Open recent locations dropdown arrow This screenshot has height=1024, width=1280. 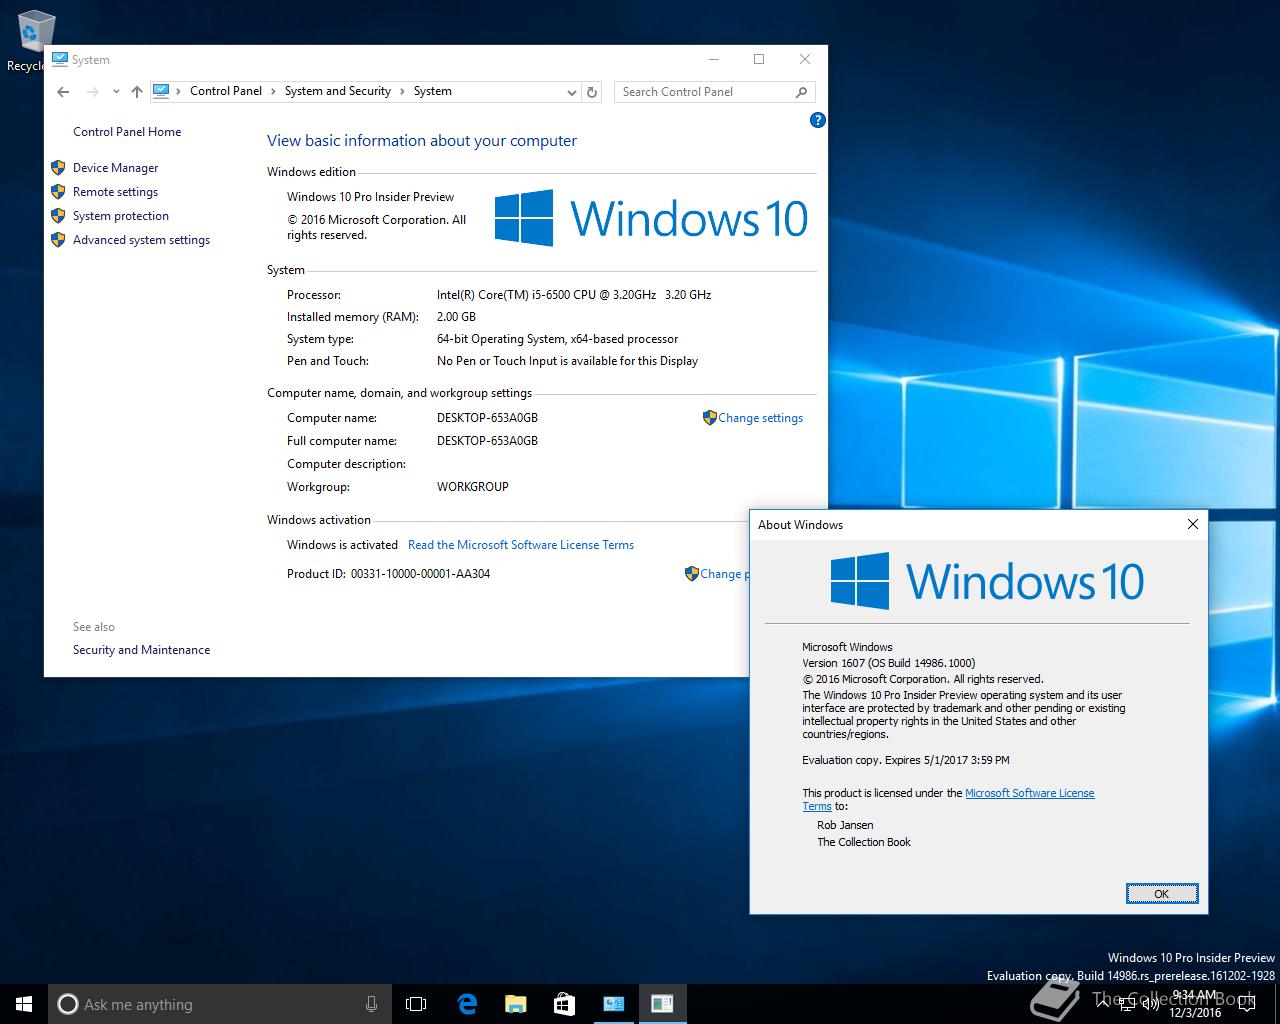116,92
